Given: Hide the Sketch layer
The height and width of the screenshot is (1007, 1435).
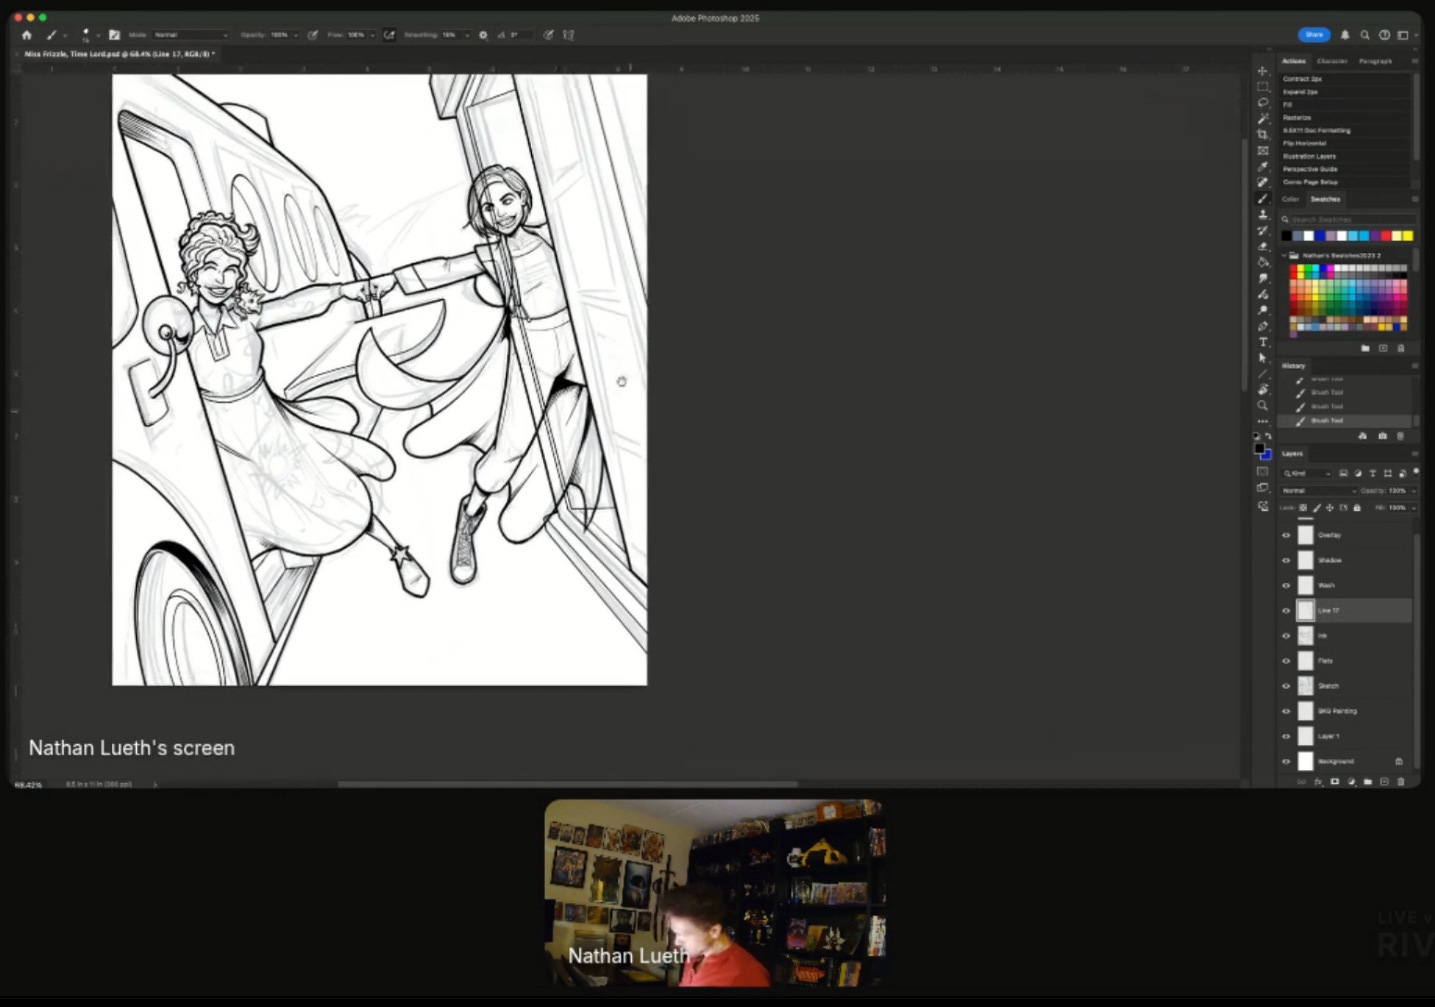Looking at the screenshot, I should pos(1287,686).
